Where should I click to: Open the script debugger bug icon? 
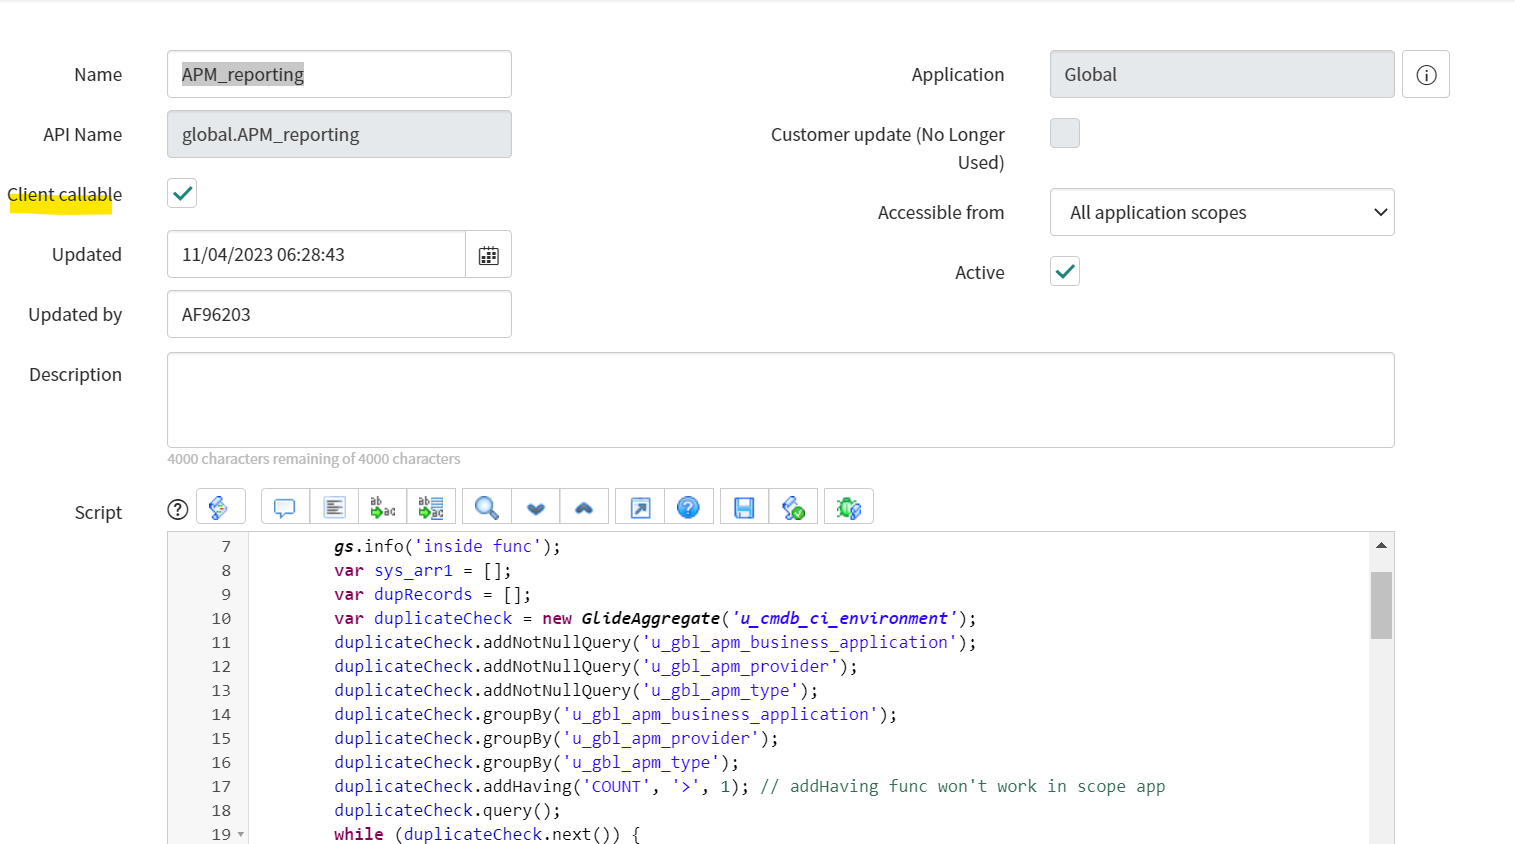[848, 507]
